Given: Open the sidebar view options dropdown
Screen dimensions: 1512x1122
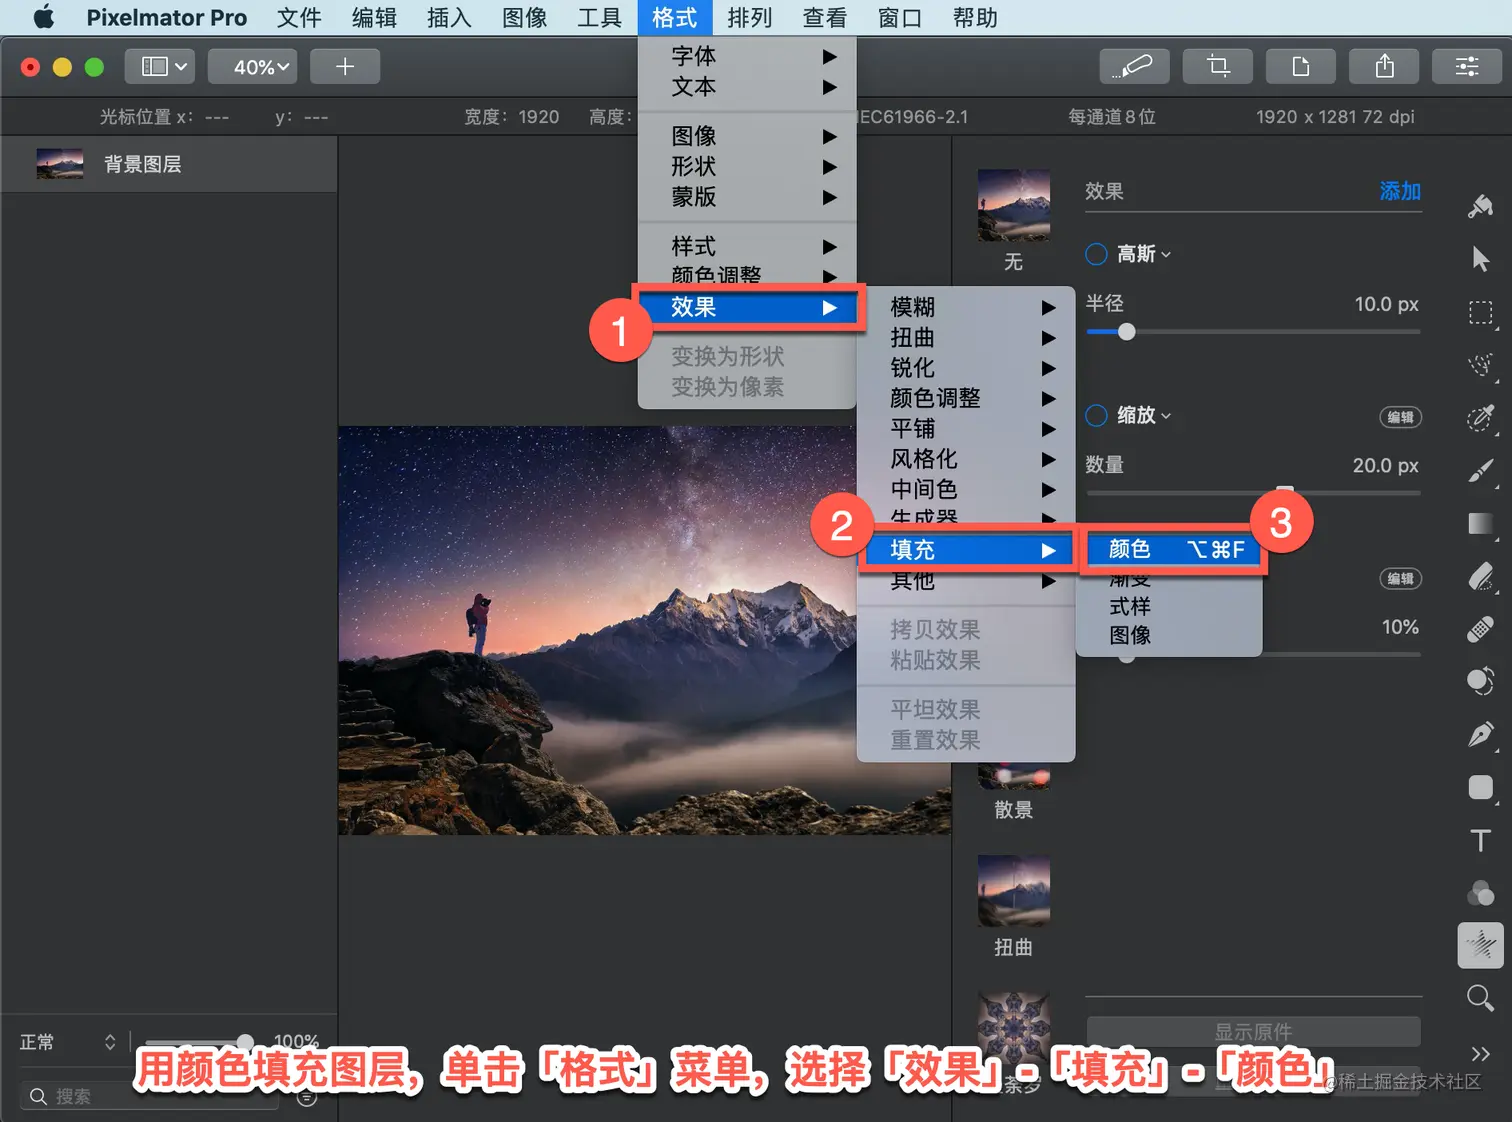Looking at the screenshot, I should coord(162,66).
